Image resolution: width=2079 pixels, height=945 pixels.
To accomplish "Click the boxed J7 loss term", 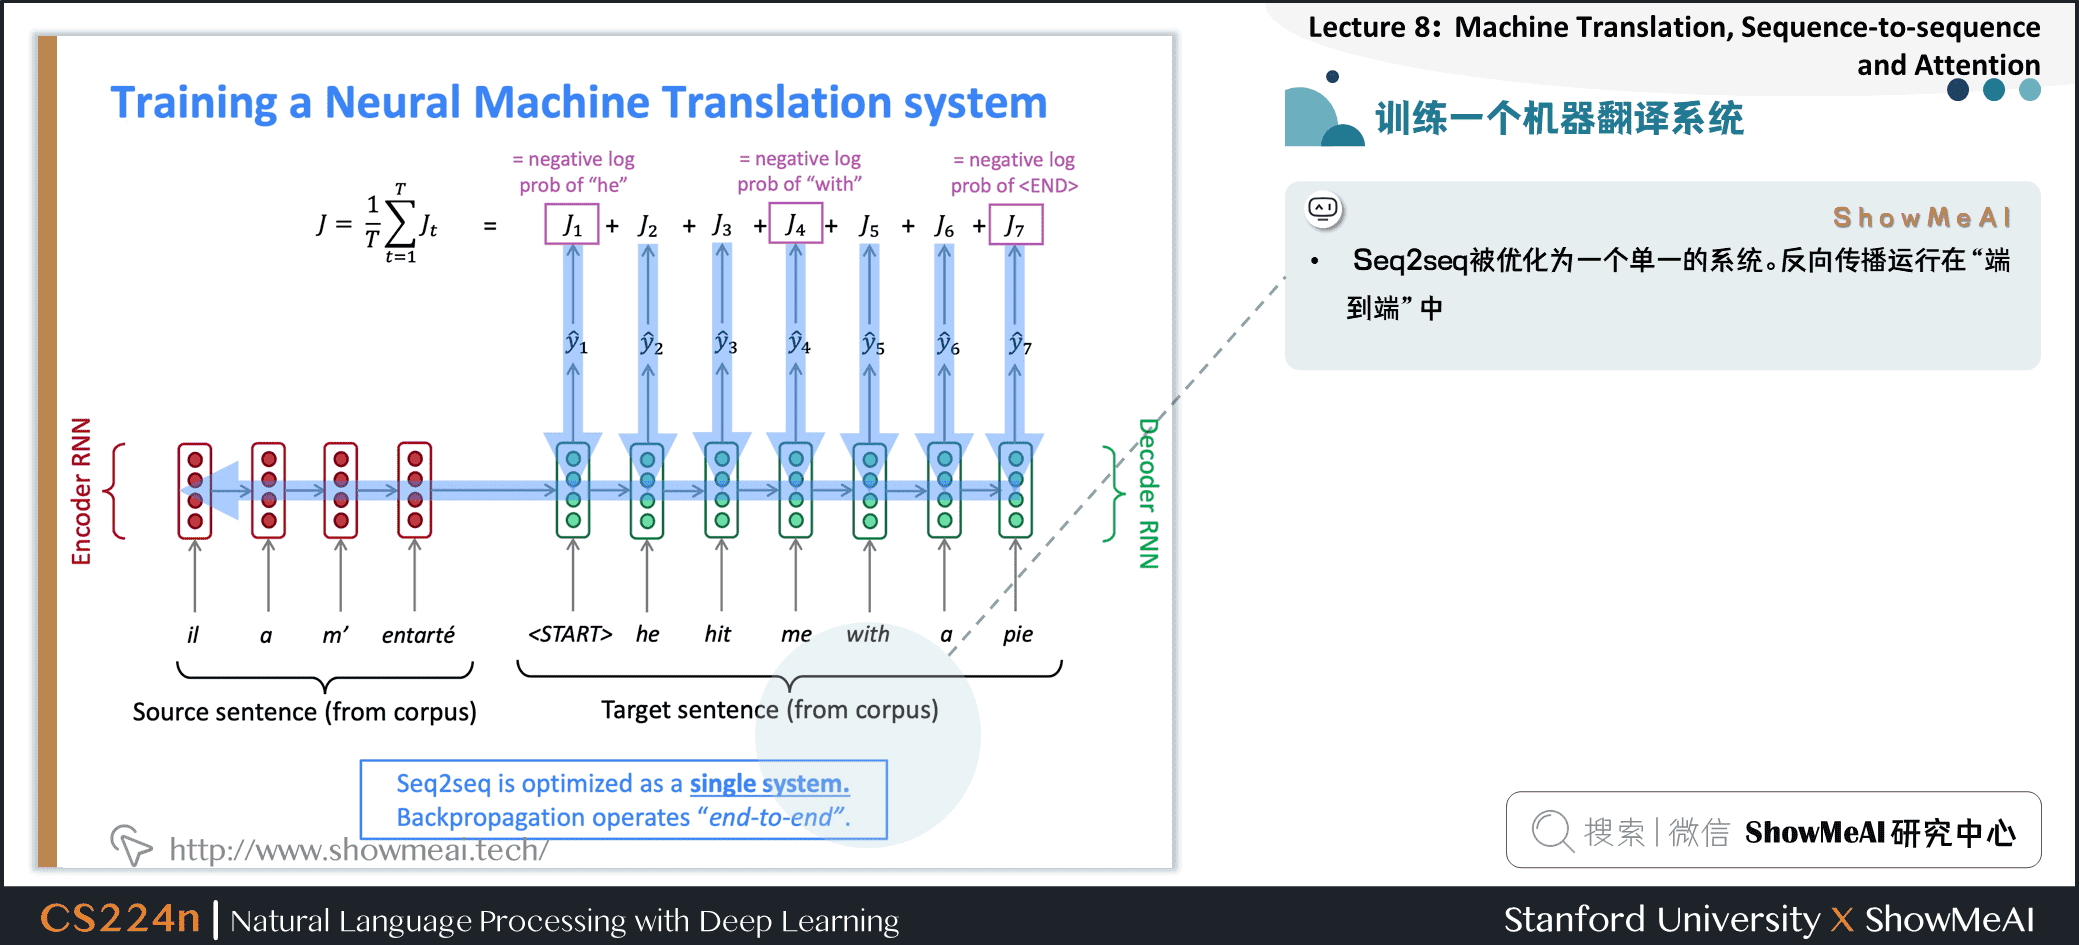I will pyautogui.click(x=1015, y=224).
